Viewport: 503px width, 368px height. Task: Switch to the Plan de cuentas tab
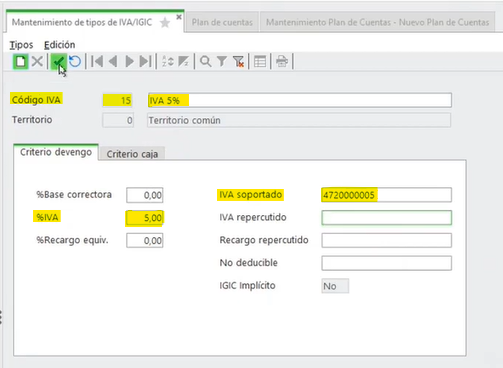pos(222,22)
